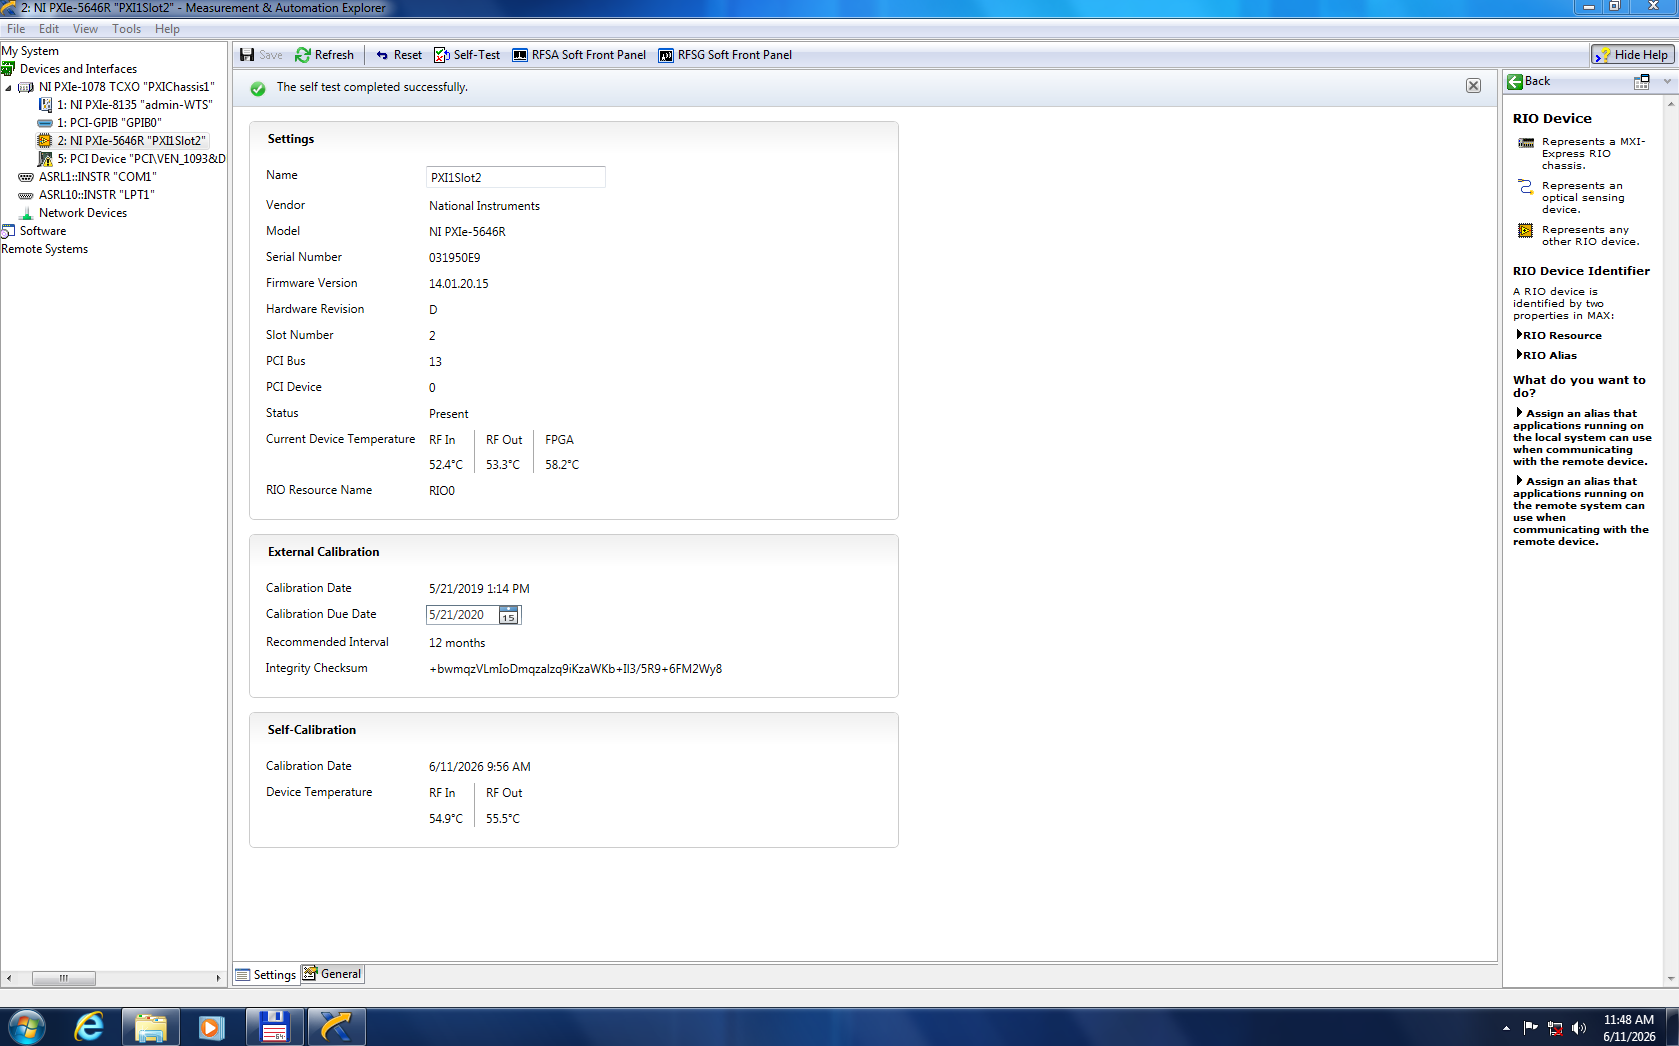Image resolution: width=1679 pixels, height=1046 pixels.
Task: Click the floppy disk taskbar application icon
Action: [x=274, y=1027]
